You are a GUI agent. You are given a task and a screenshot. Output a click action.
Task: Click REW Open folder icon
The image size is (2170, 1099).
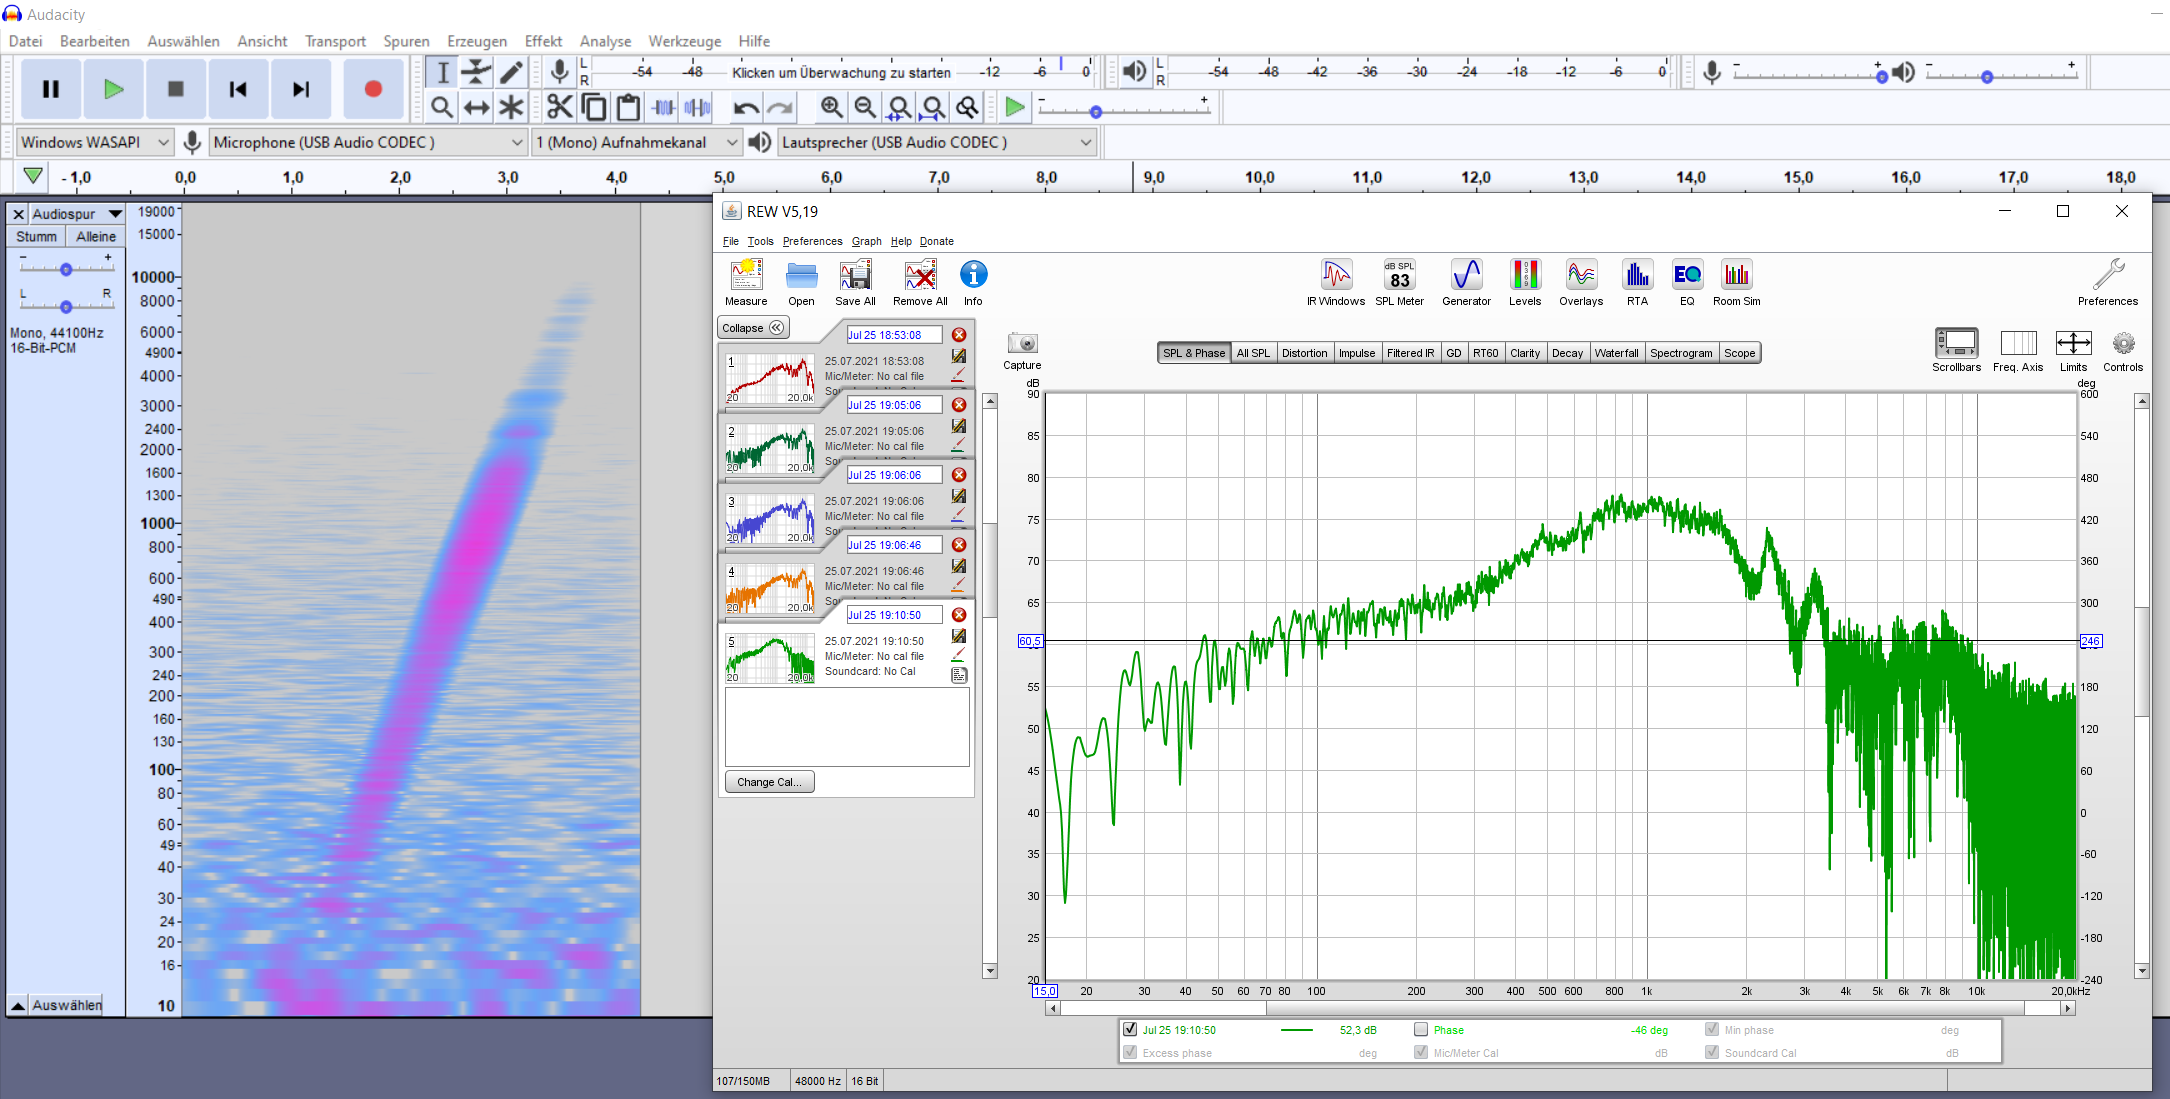coord(801,283)
